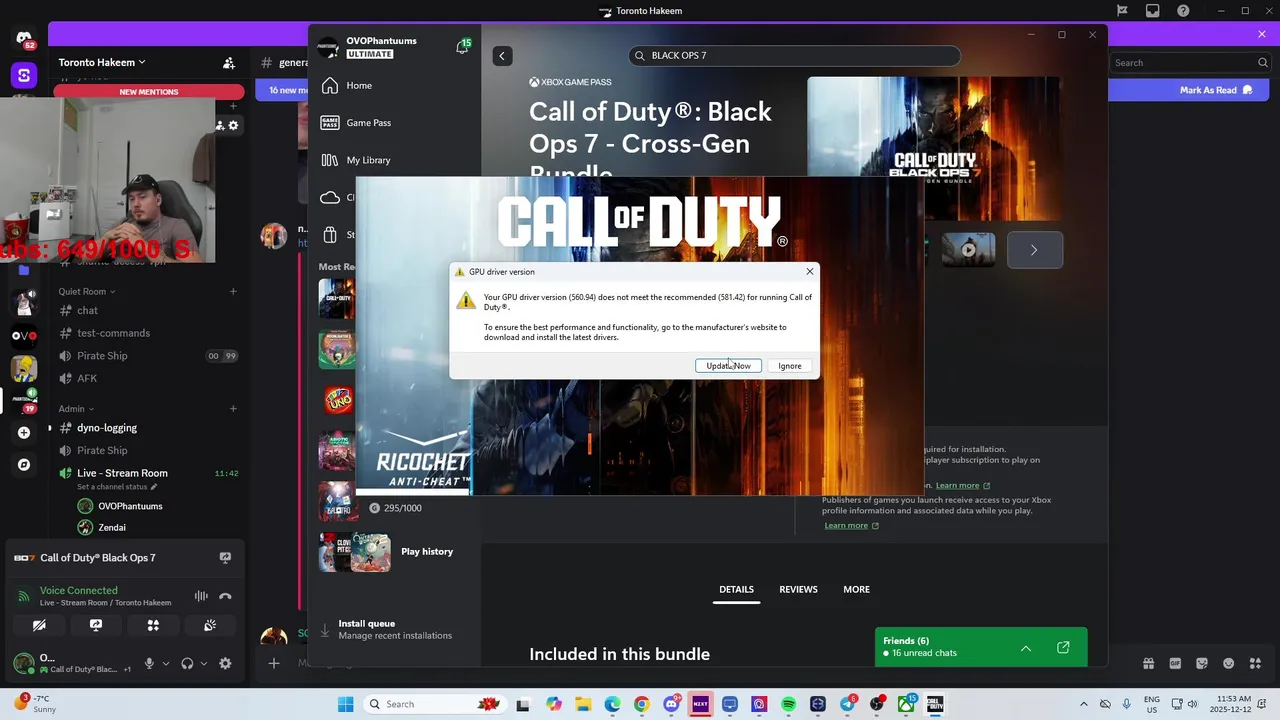Toggle noise suppression waveform icon

click(201, 596)
